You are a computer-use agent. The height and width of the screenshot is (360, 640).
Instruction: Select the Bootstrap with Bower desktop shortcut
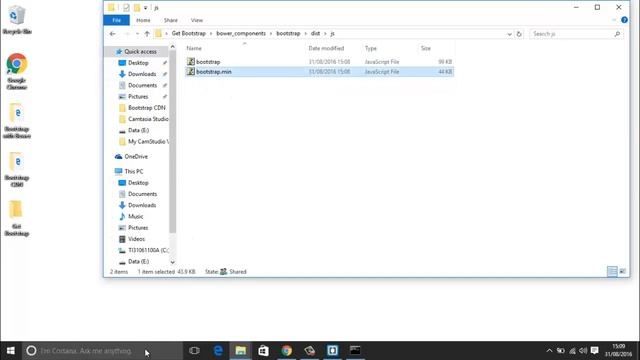tap(17, 121)
